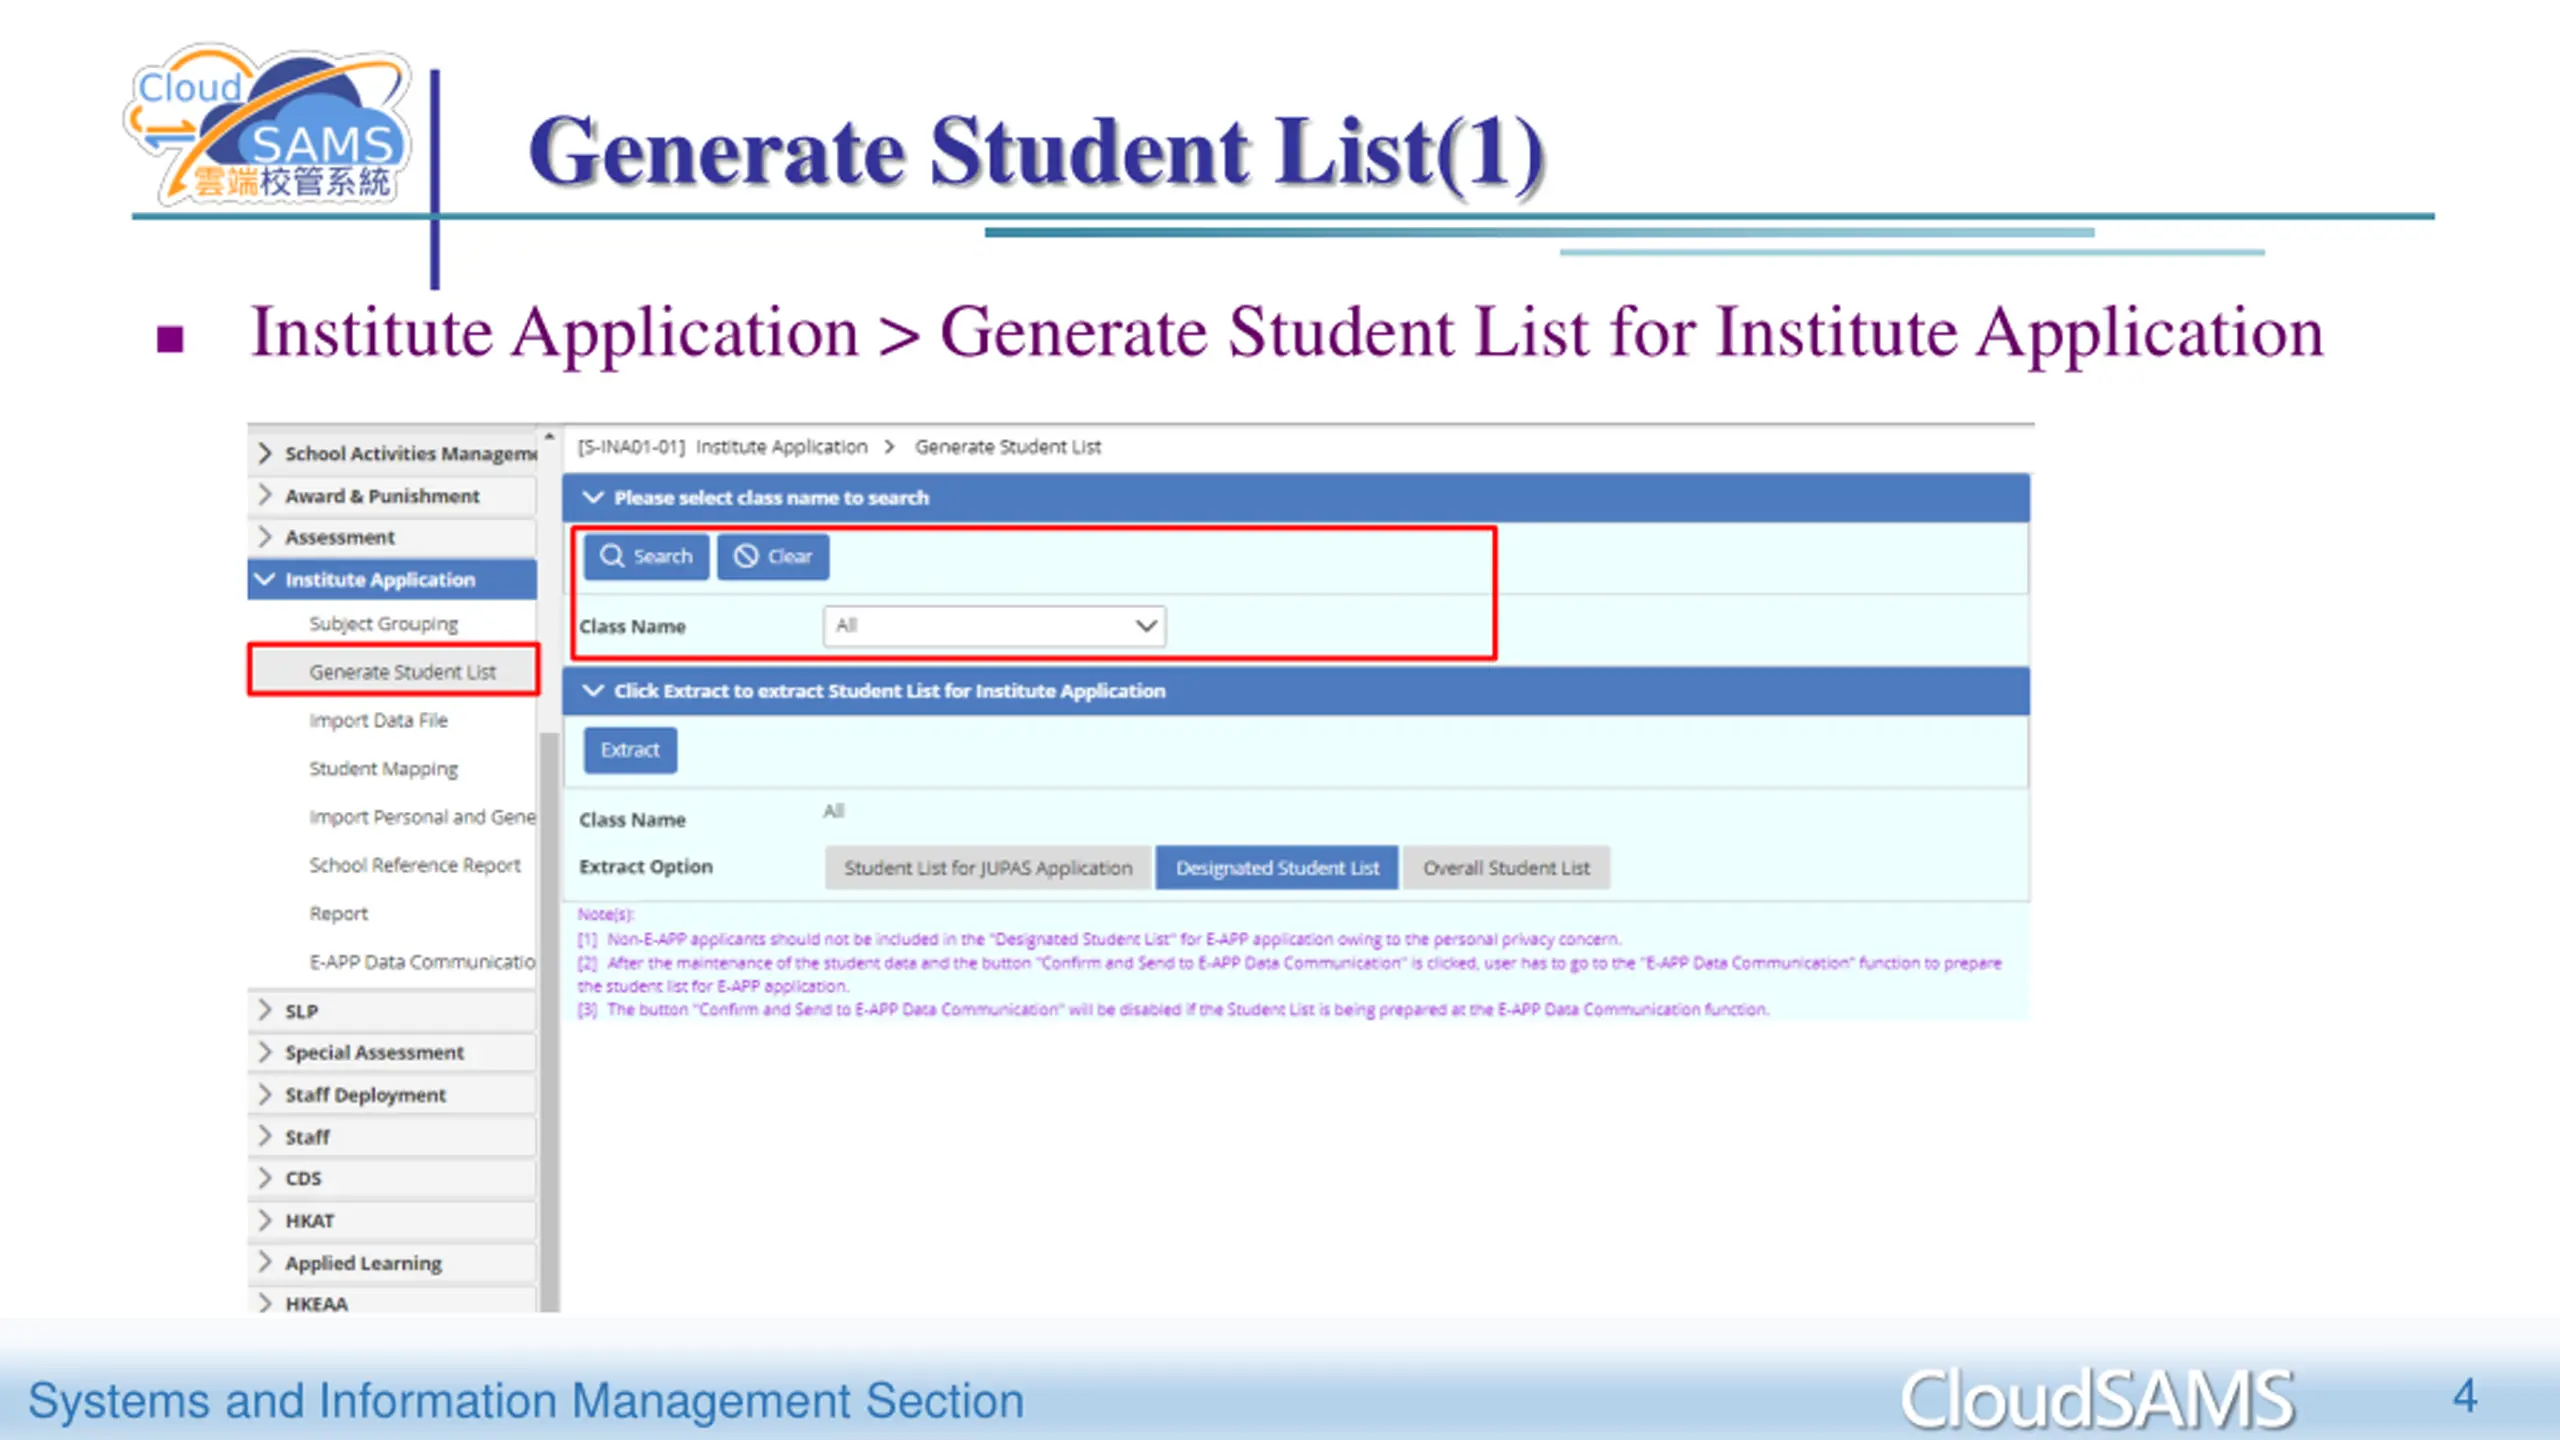Image resolution: width=2560 pixels, height=1440 pixels.
Task: Open E-APP Data Communication submenu item
Action: [x=422, y=962]
